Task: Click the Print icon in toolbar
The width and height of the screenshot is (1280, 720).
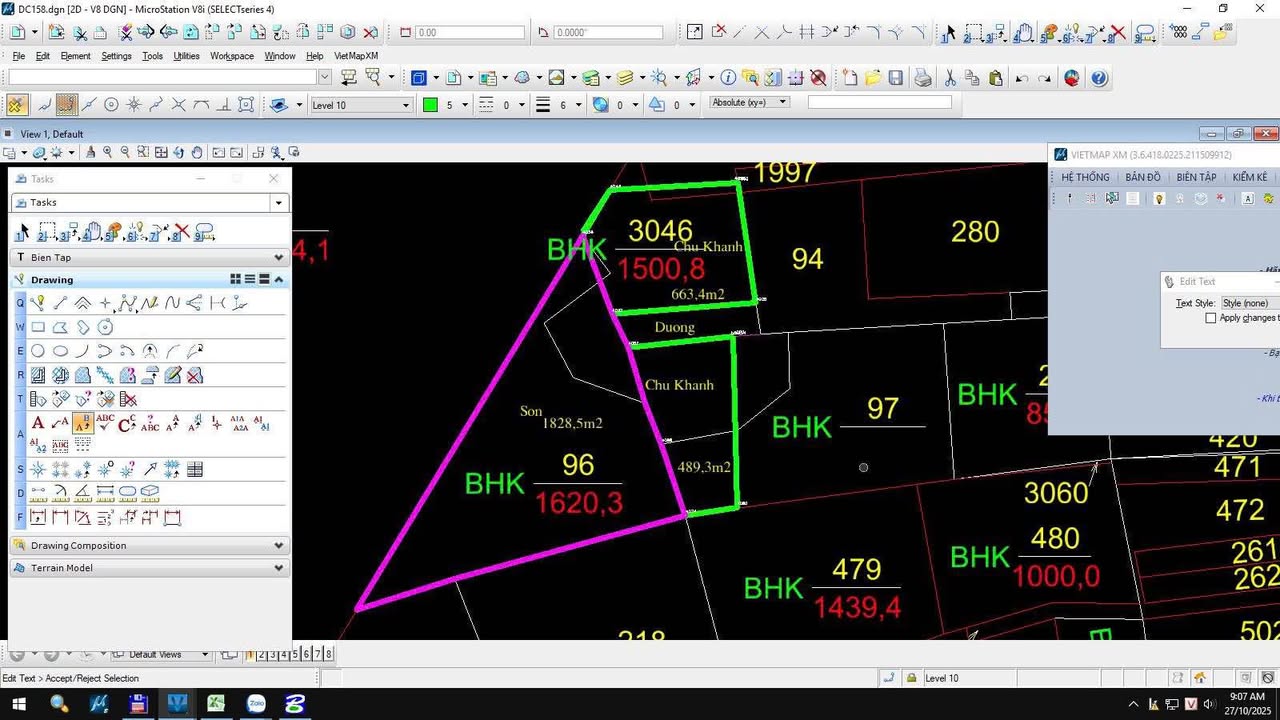Action: coord(923,78)
